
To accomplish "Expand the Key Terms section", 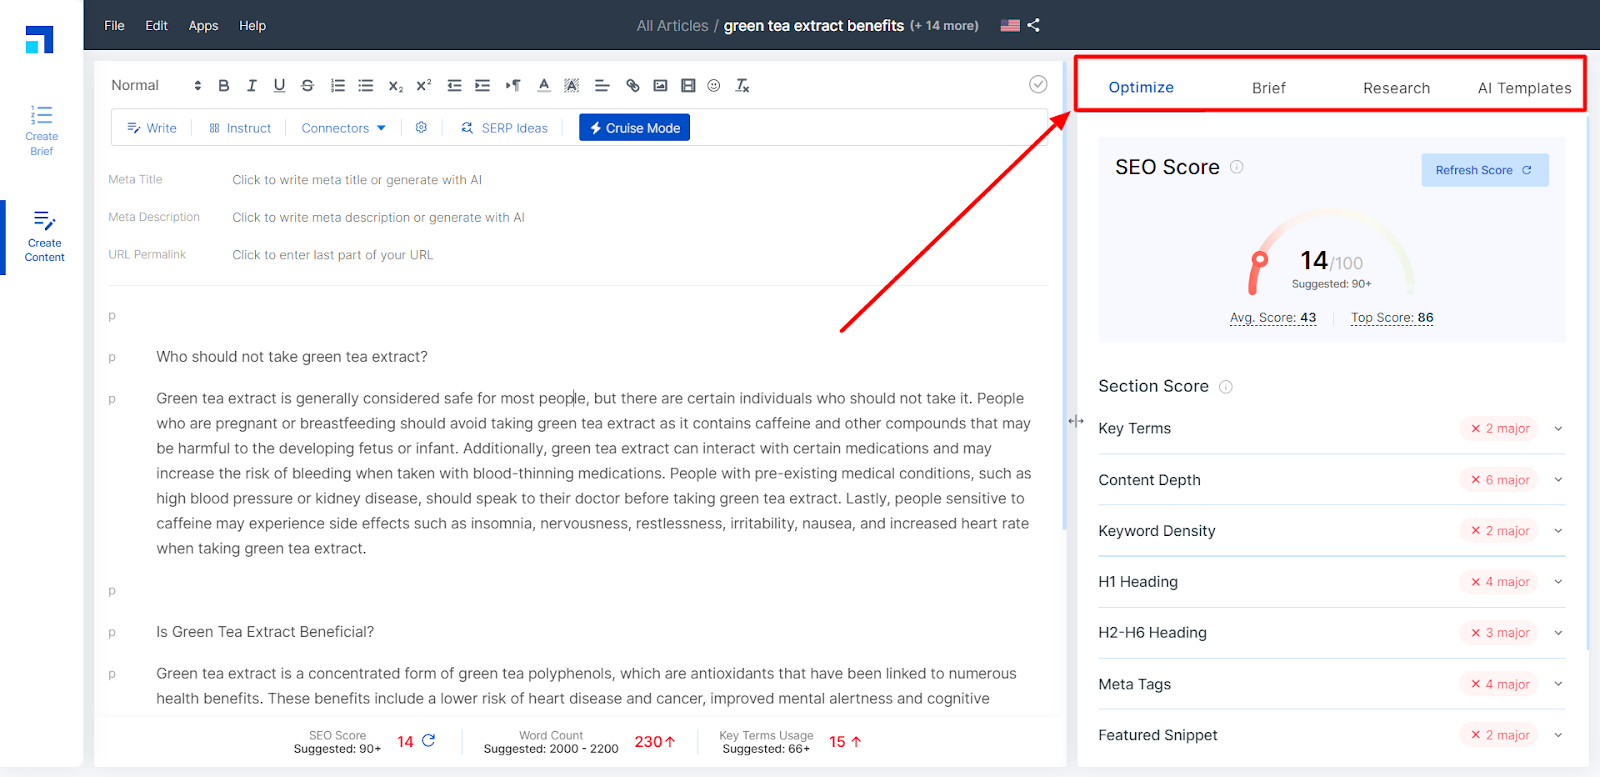I will (1331, 429).
